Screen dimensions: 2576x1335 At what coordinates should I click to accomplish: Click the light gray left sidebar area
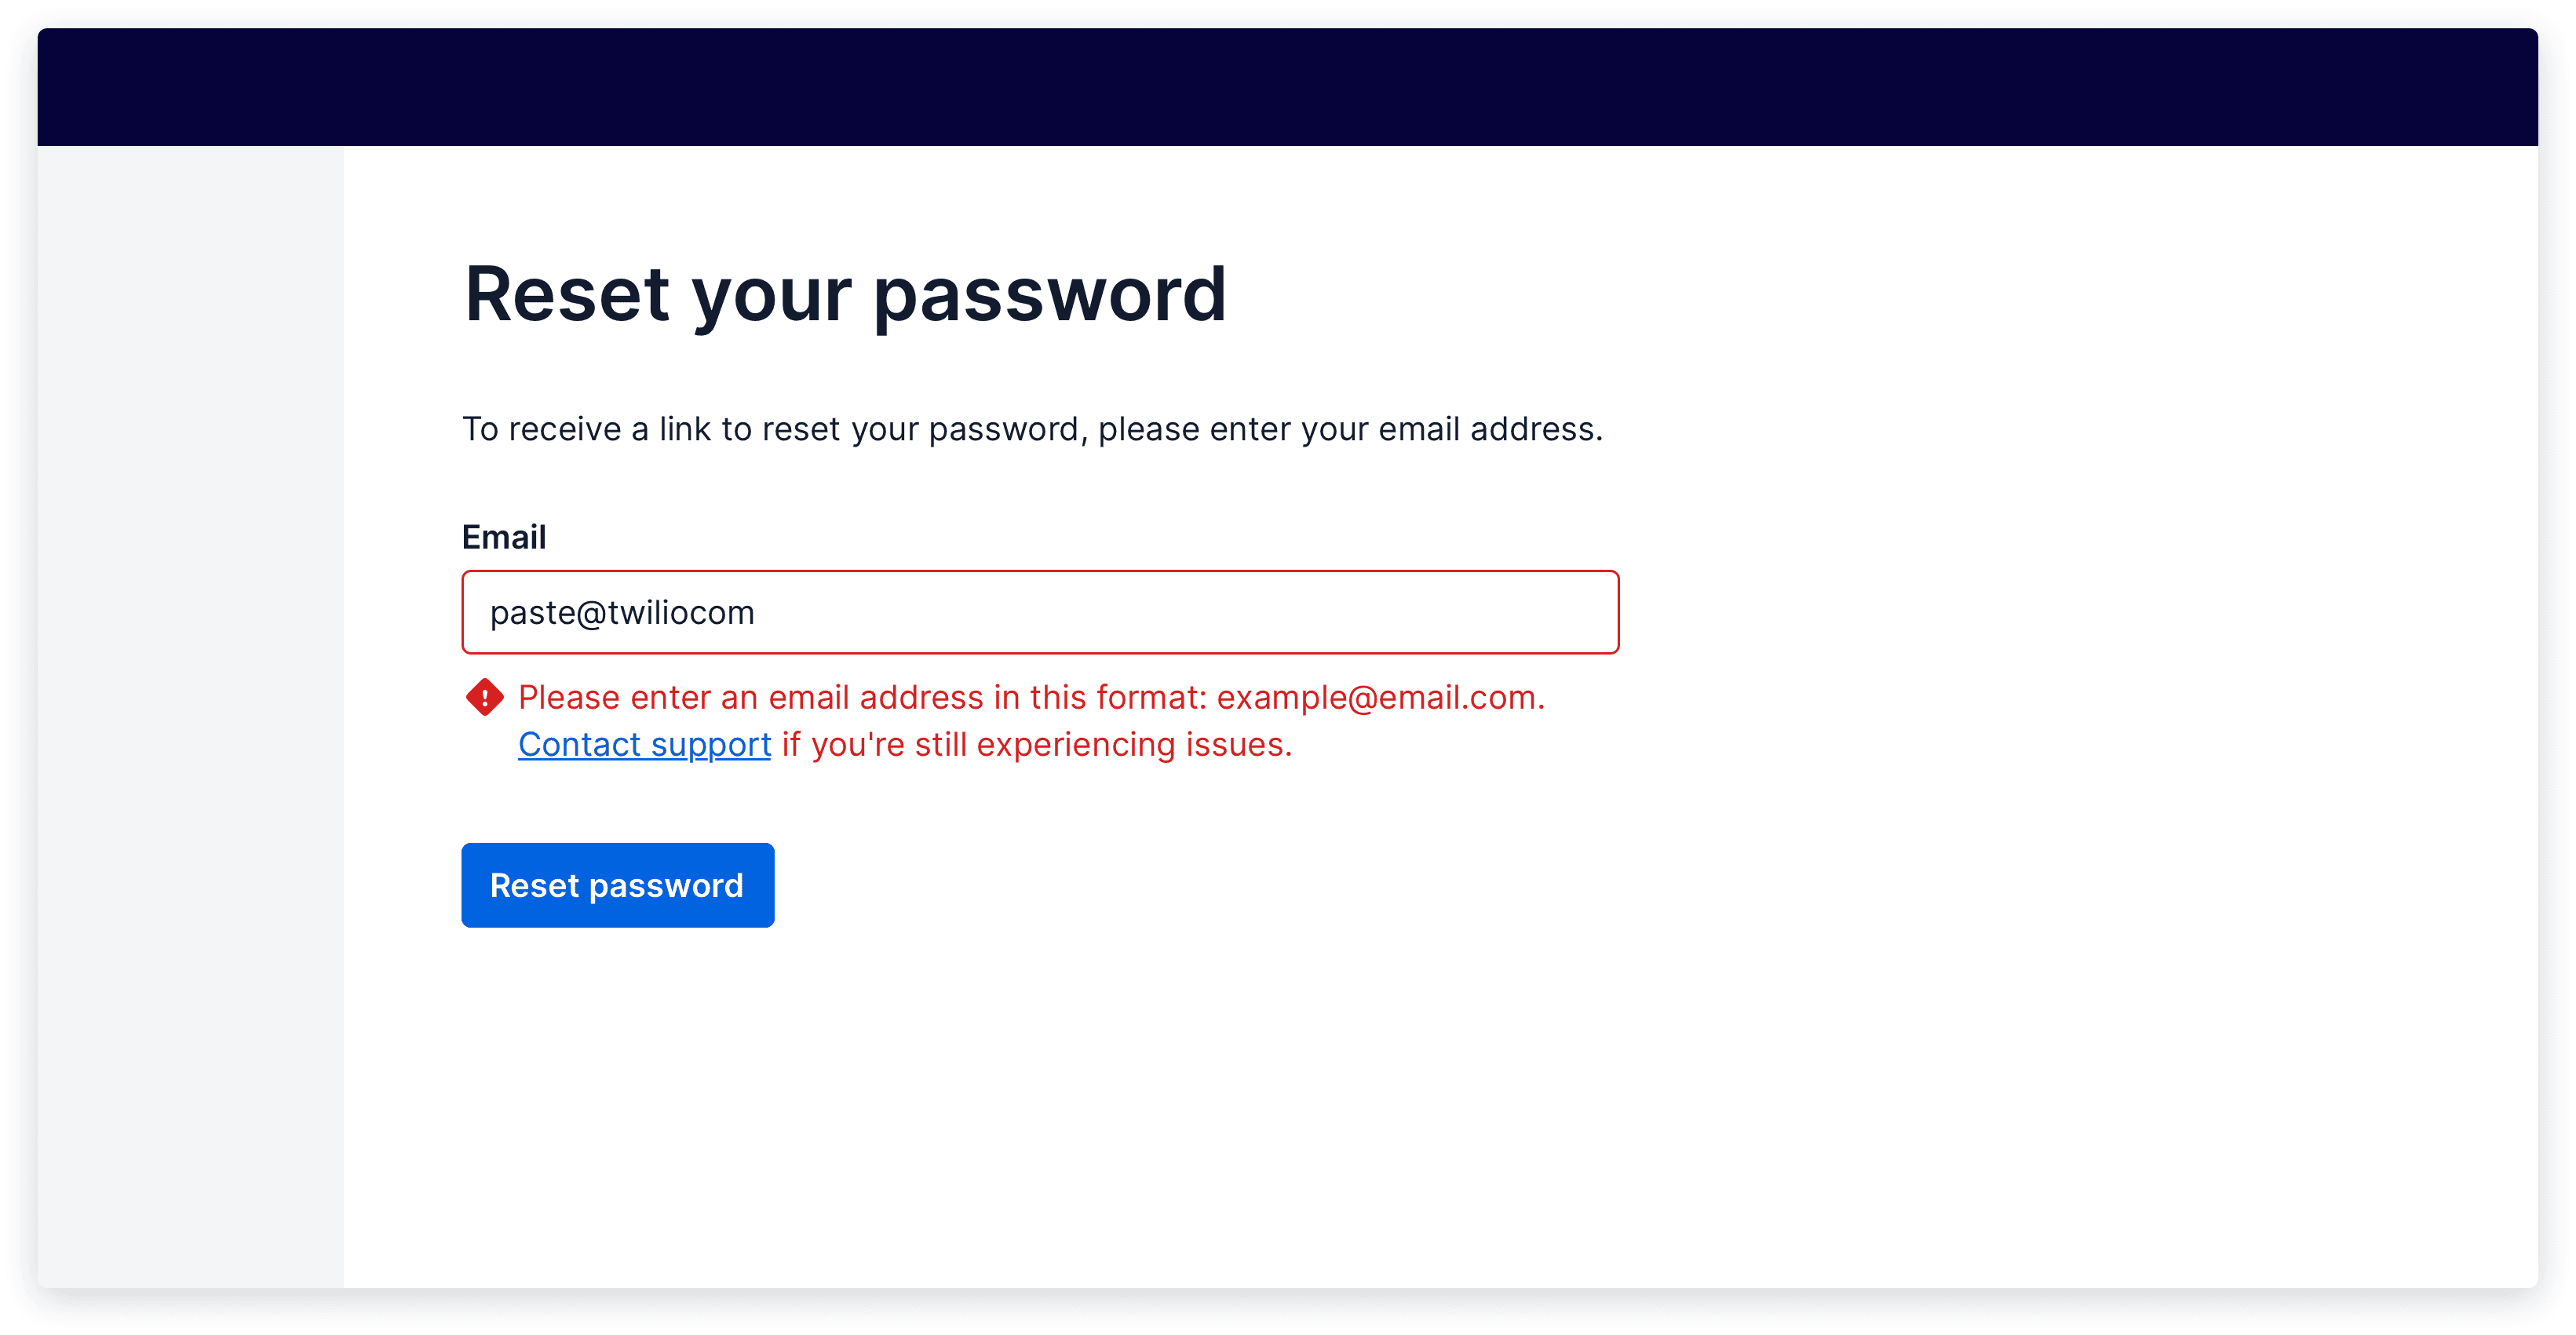pyautogui.click(x=190, y=700)
